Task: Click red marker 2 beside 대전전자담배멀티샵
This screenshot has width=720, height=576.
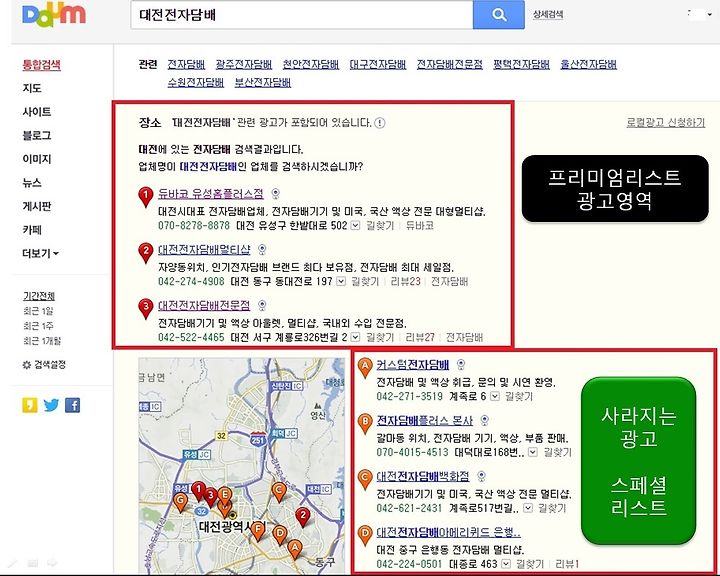Action: pyautogui.click(x=146, y=253)
